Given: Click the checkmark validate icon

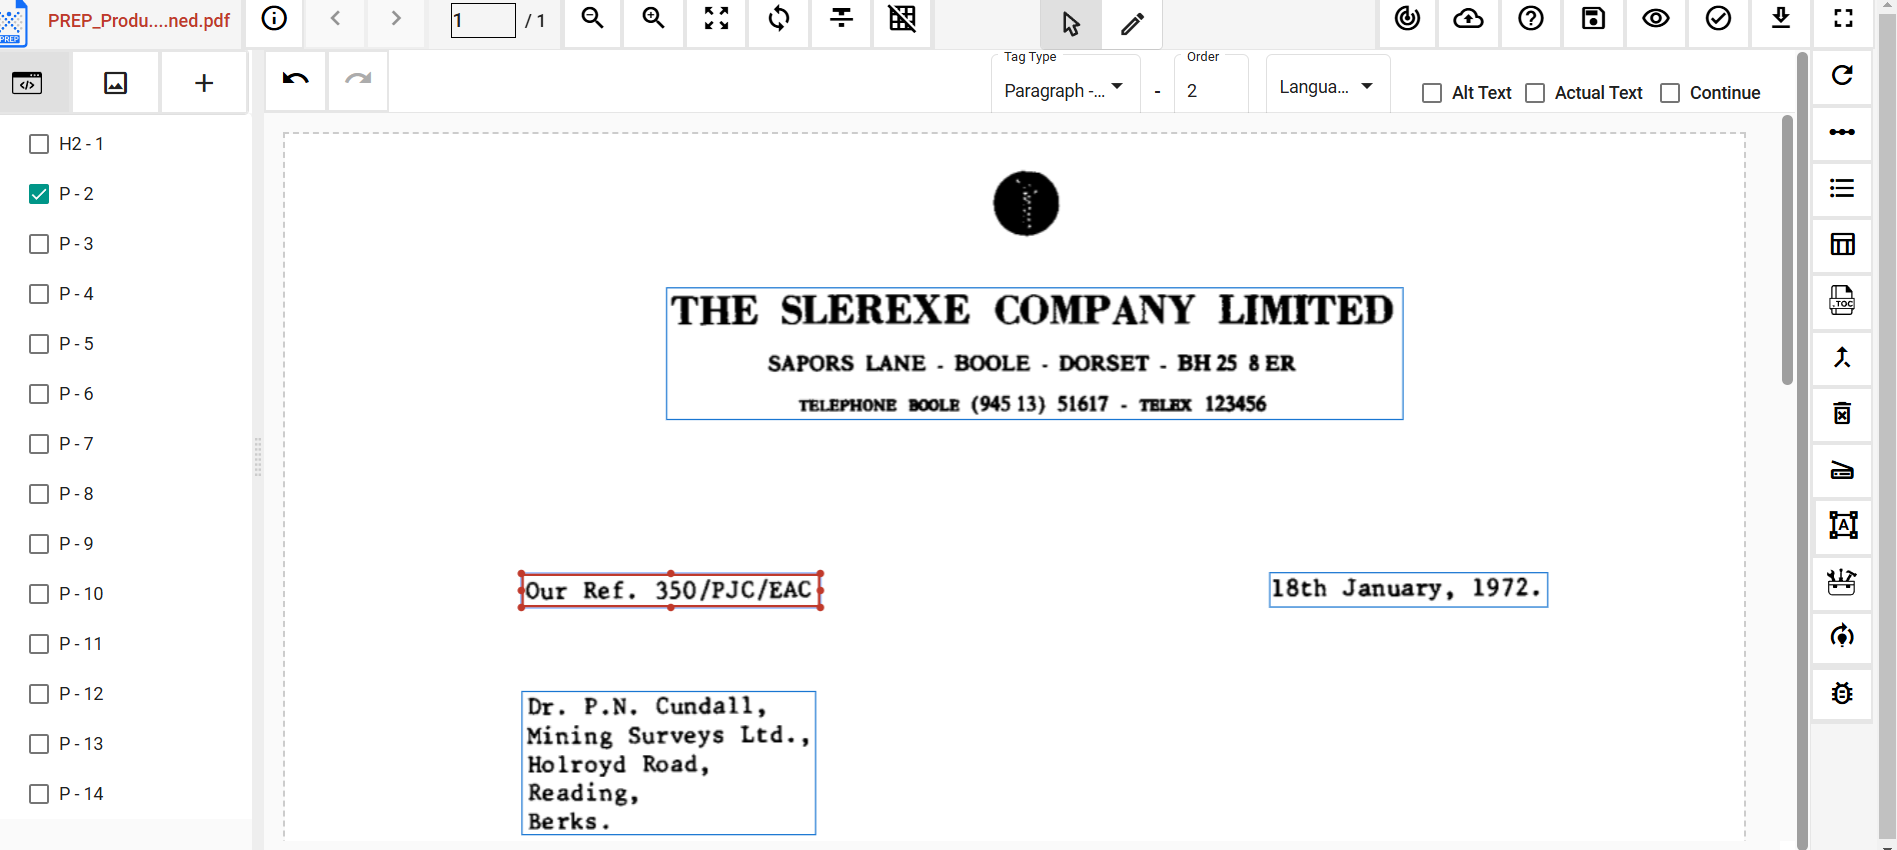Looking at the screenshot, I should pyautogui.click(x=1718, y=19).
